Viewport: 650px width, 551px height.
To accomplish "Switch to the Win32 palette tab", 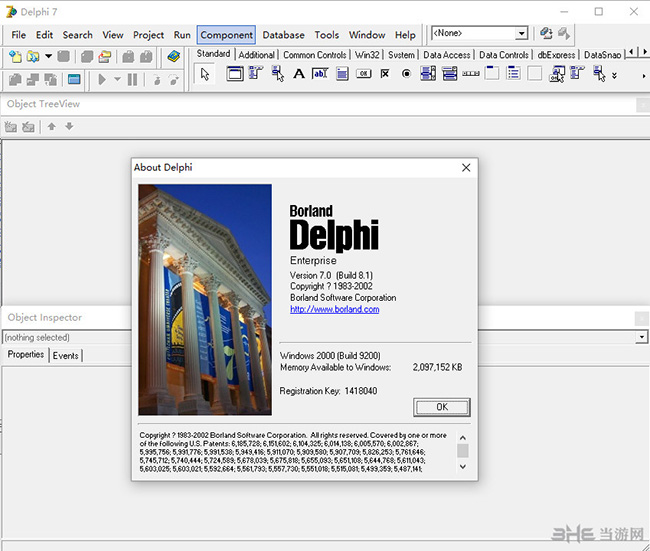I will click(367, 55).
